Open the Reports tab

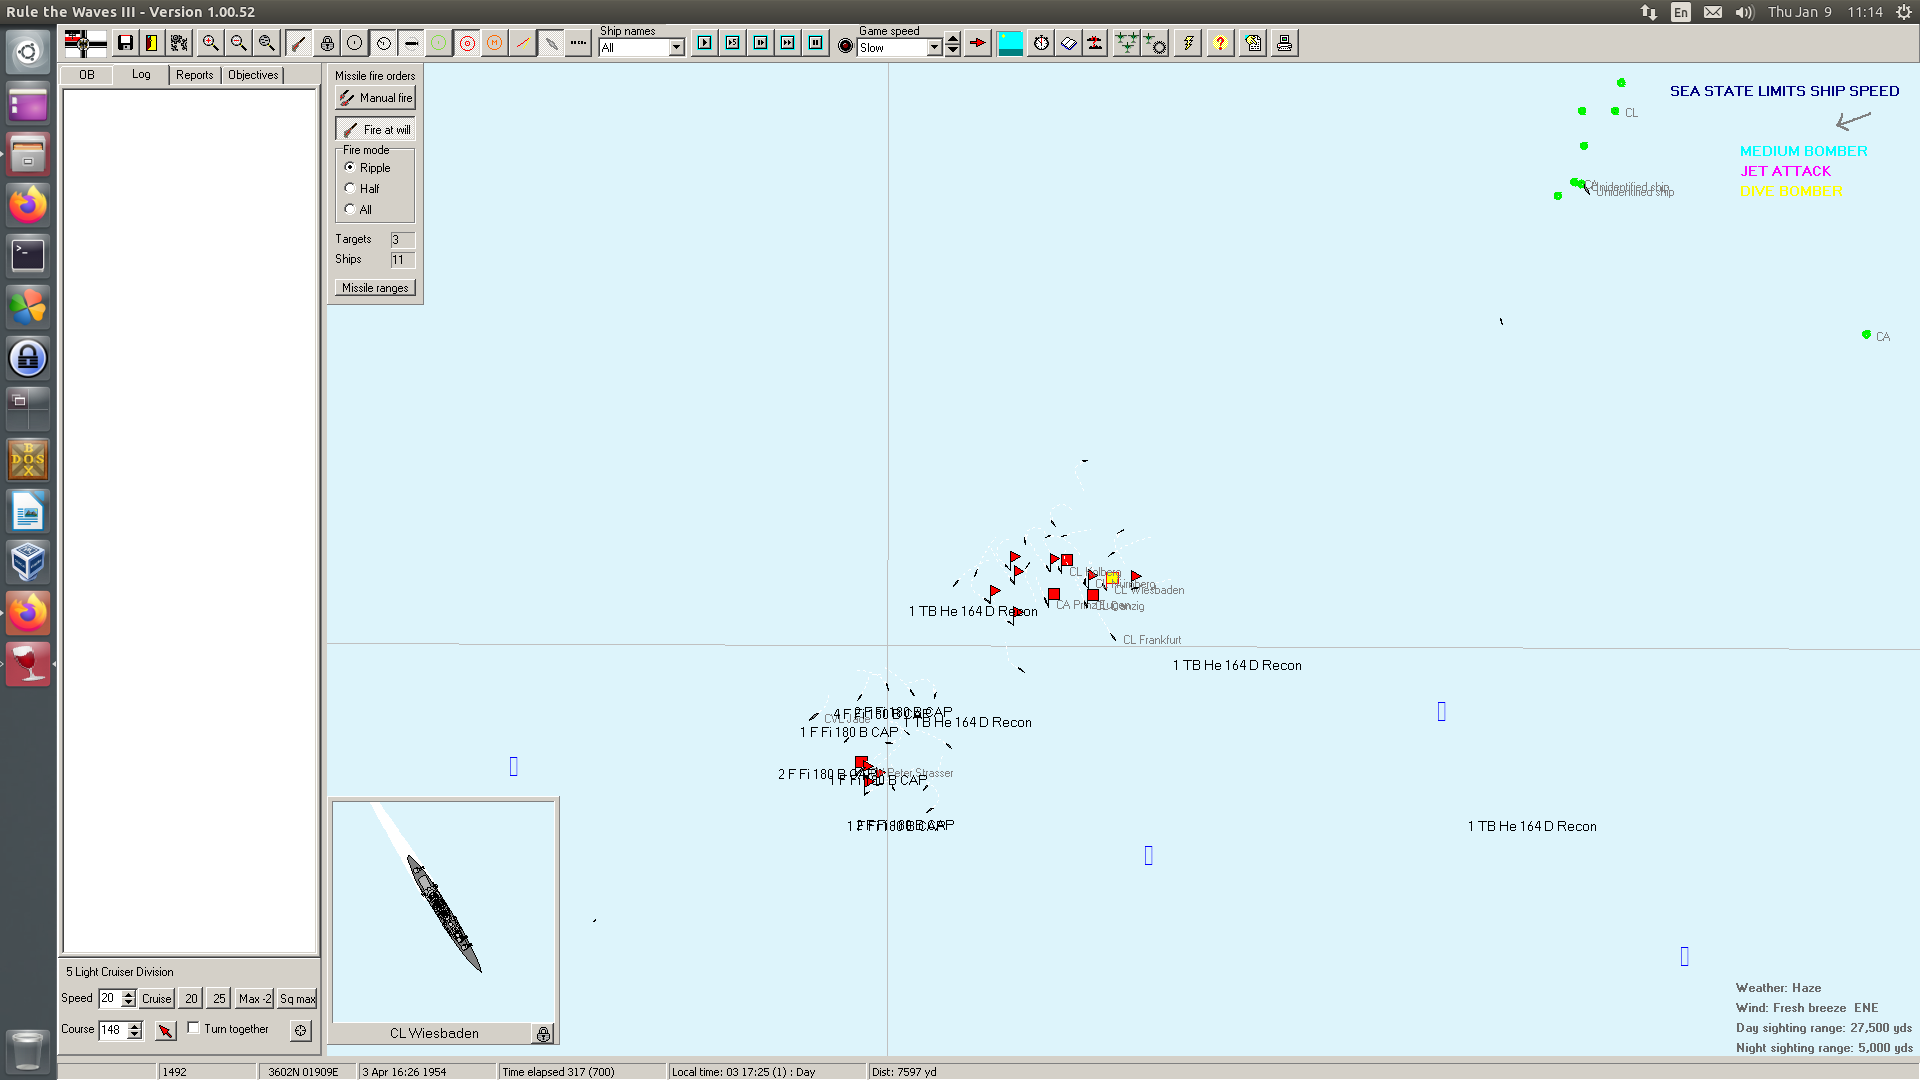click(195, 75)
